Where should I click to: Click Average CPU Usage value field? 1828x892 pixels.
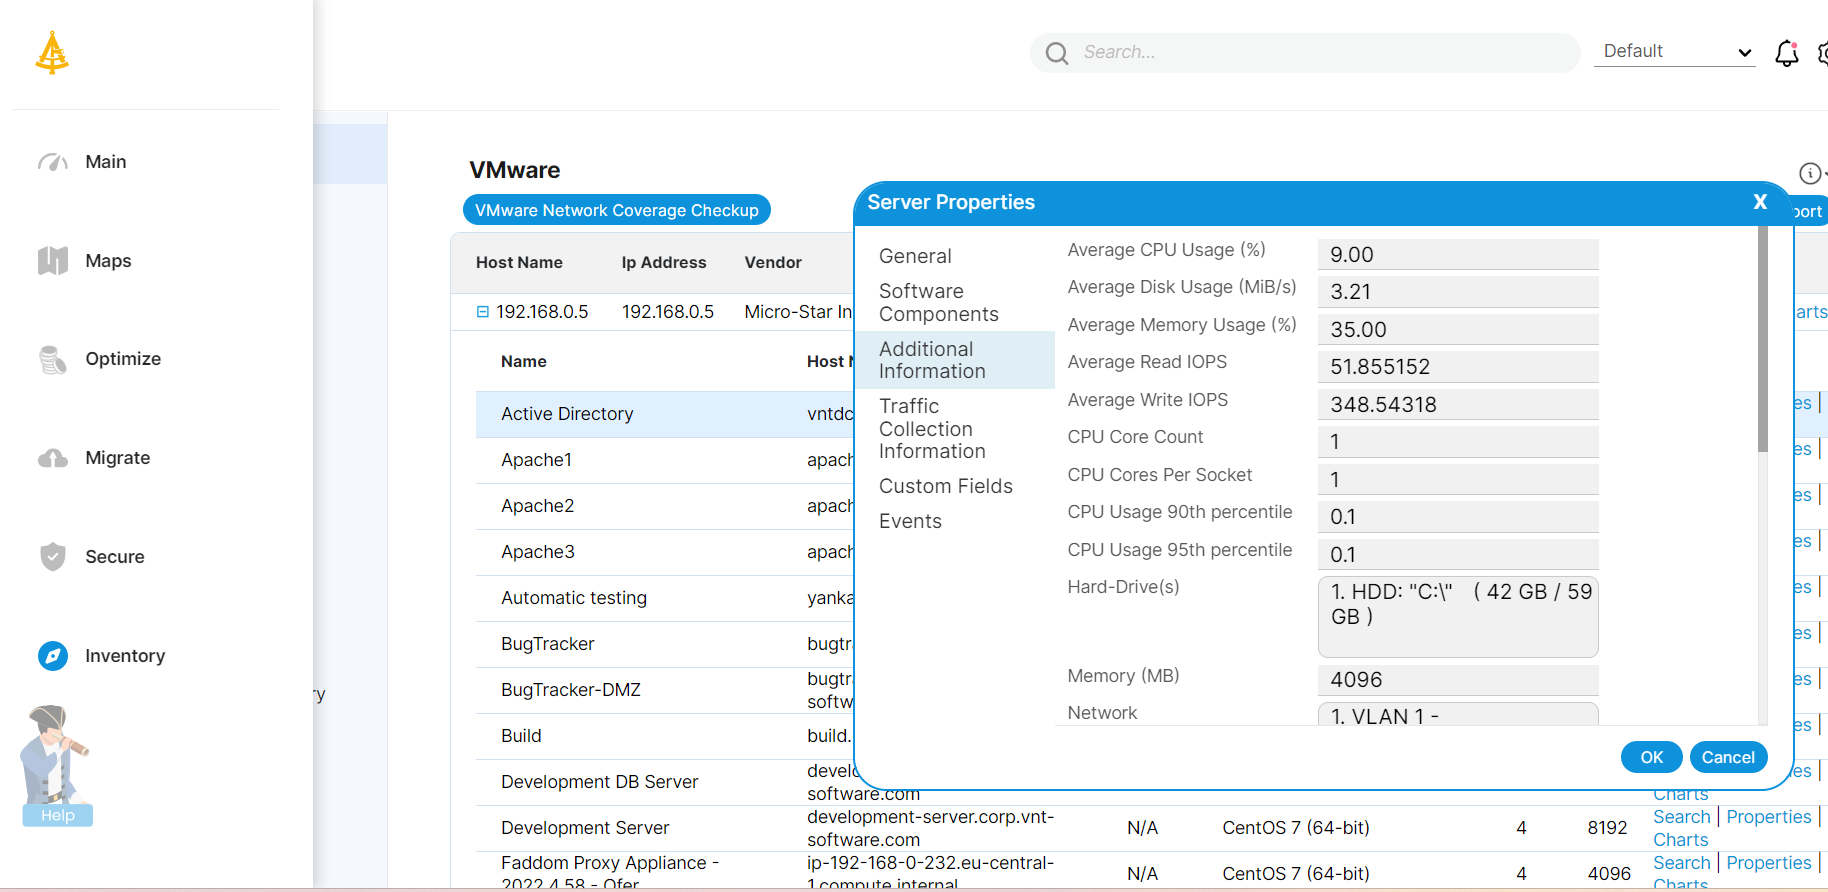1458,255
